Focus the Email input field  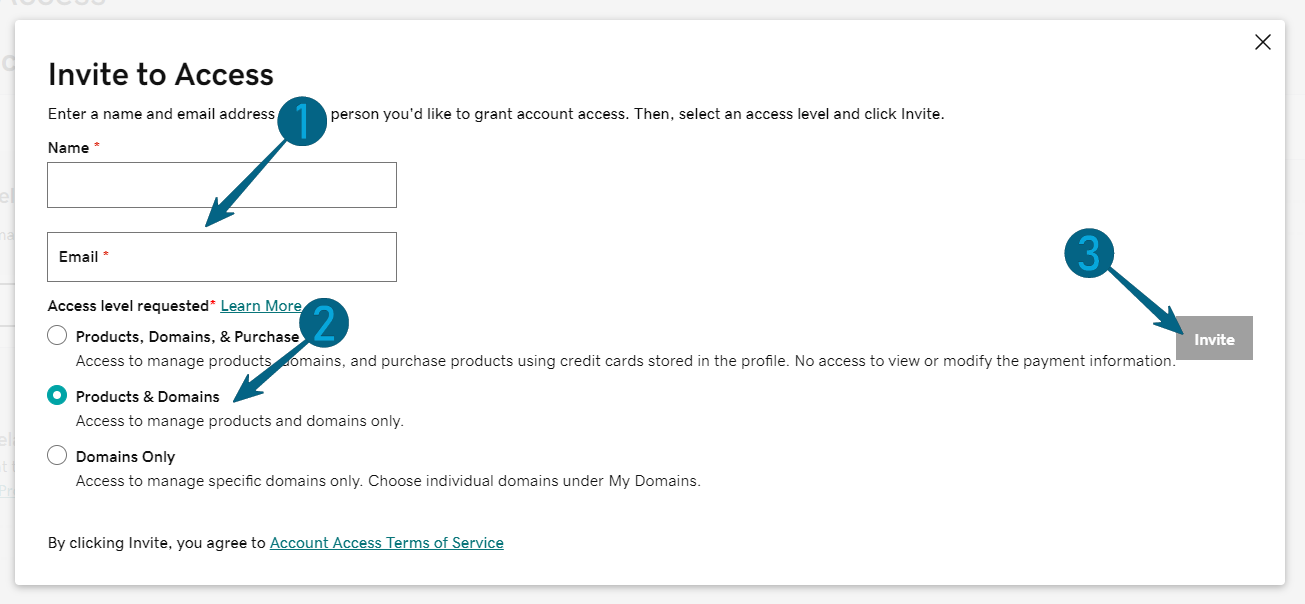[x=222, y=257]
